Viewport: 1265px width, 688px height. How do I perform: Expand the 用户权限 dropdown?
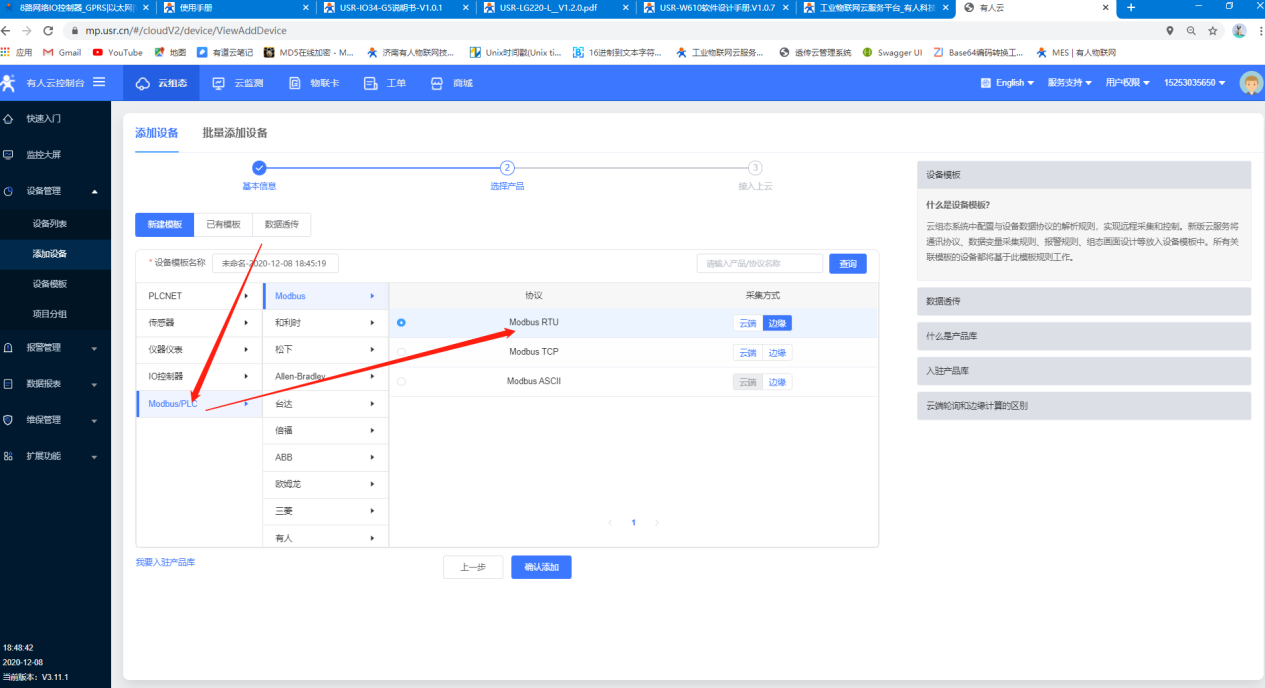[x=1127, y=83]
